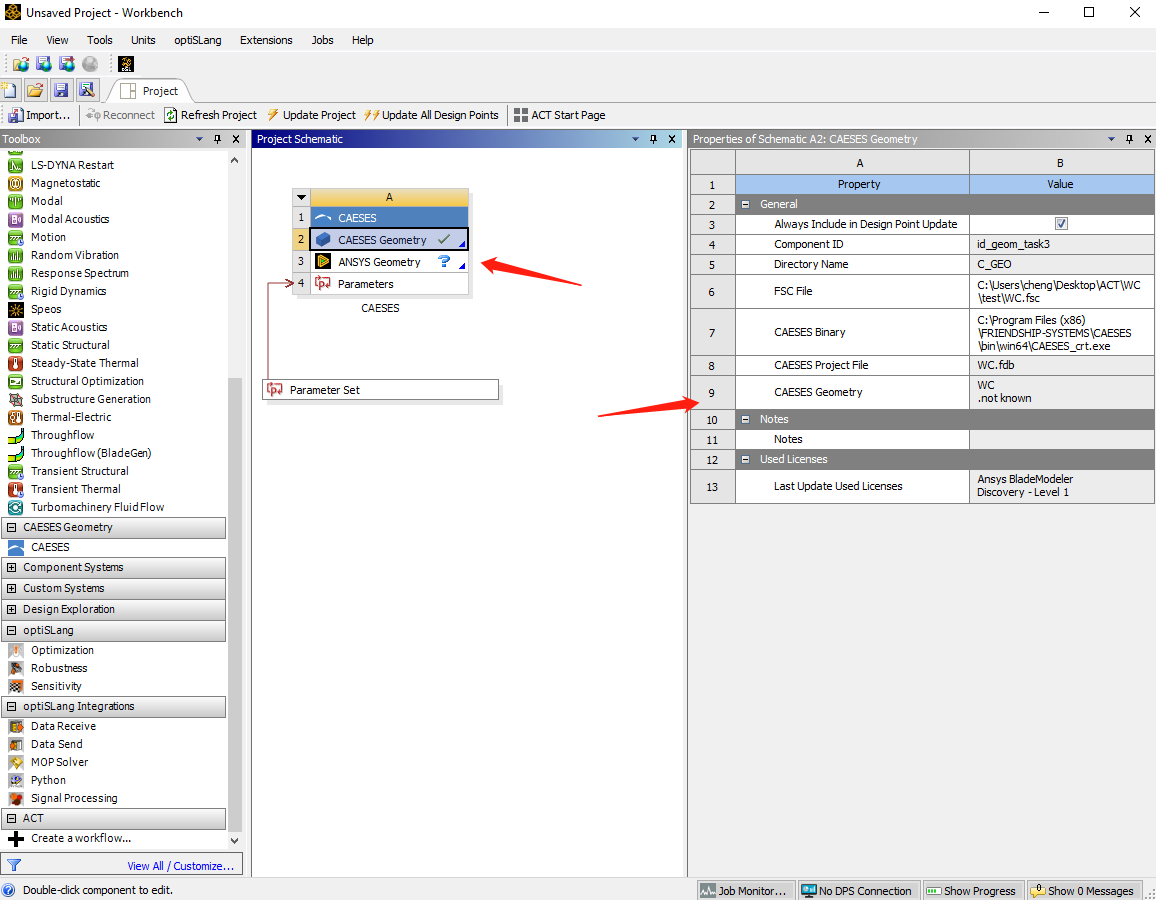
Task: Click the Project Schematic panel pin icon
Action: (x=653, y=139)
